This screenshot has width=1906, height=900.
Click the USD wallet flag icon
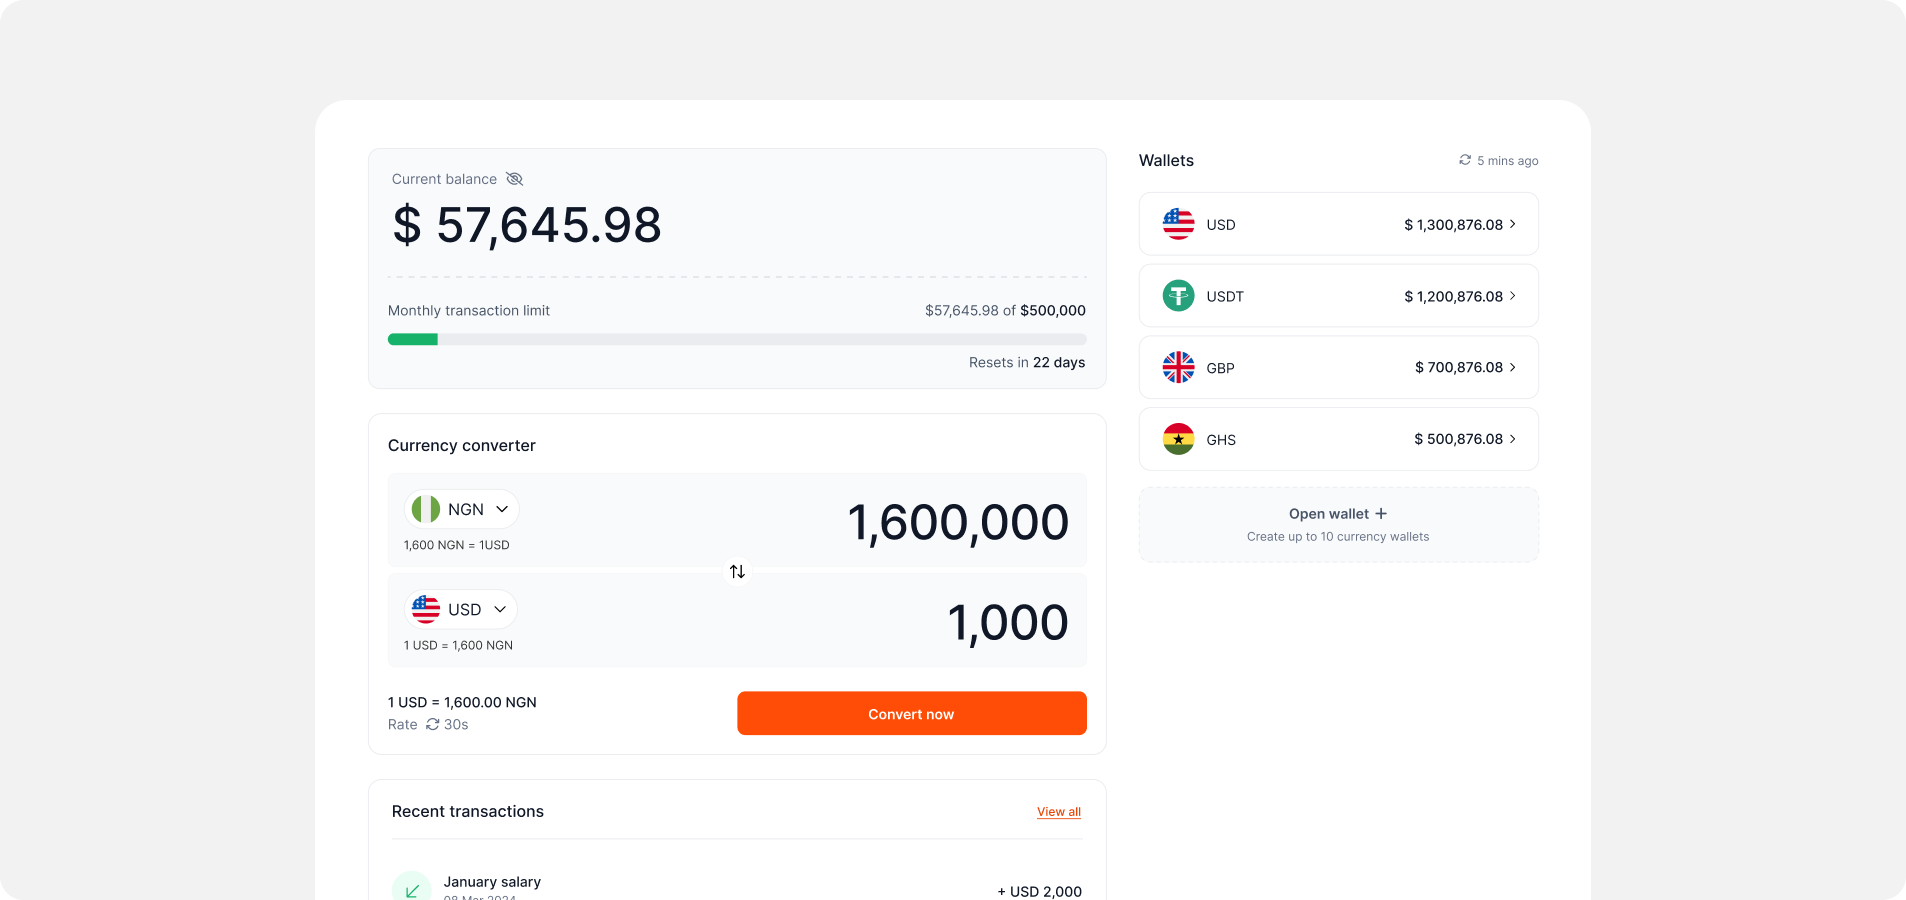tap(1178, 224)
